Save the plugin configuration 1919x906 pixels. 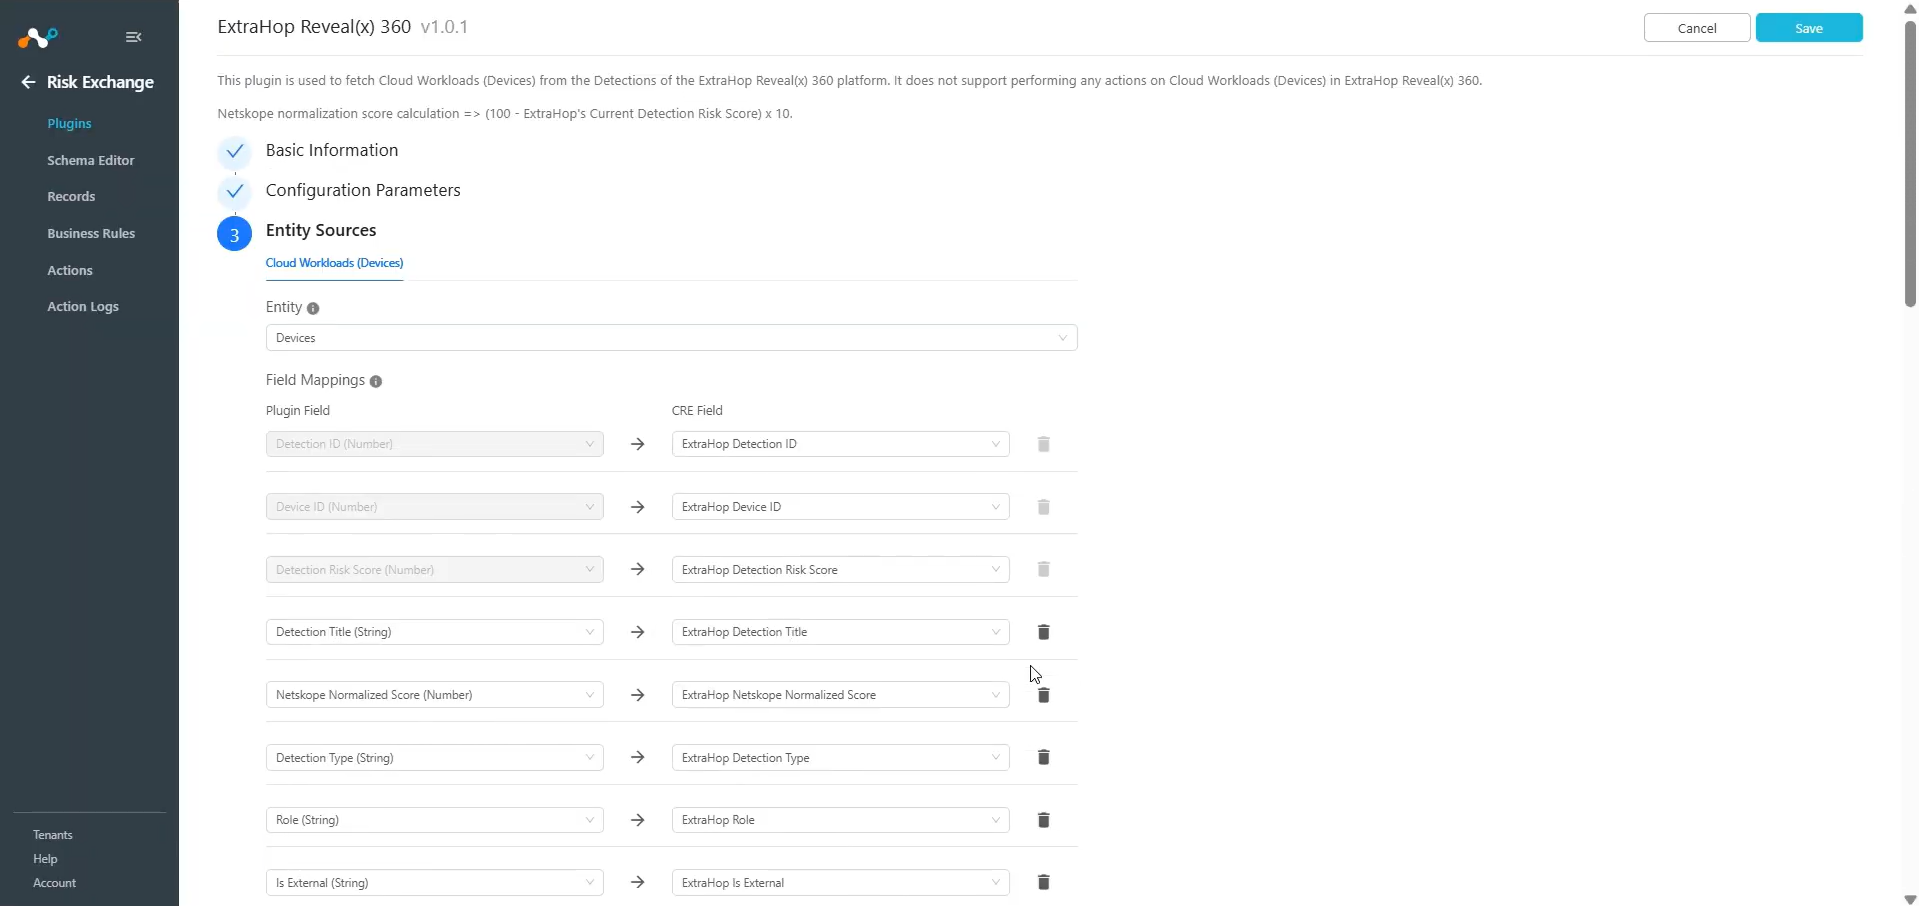click(x=1809, y=28)
